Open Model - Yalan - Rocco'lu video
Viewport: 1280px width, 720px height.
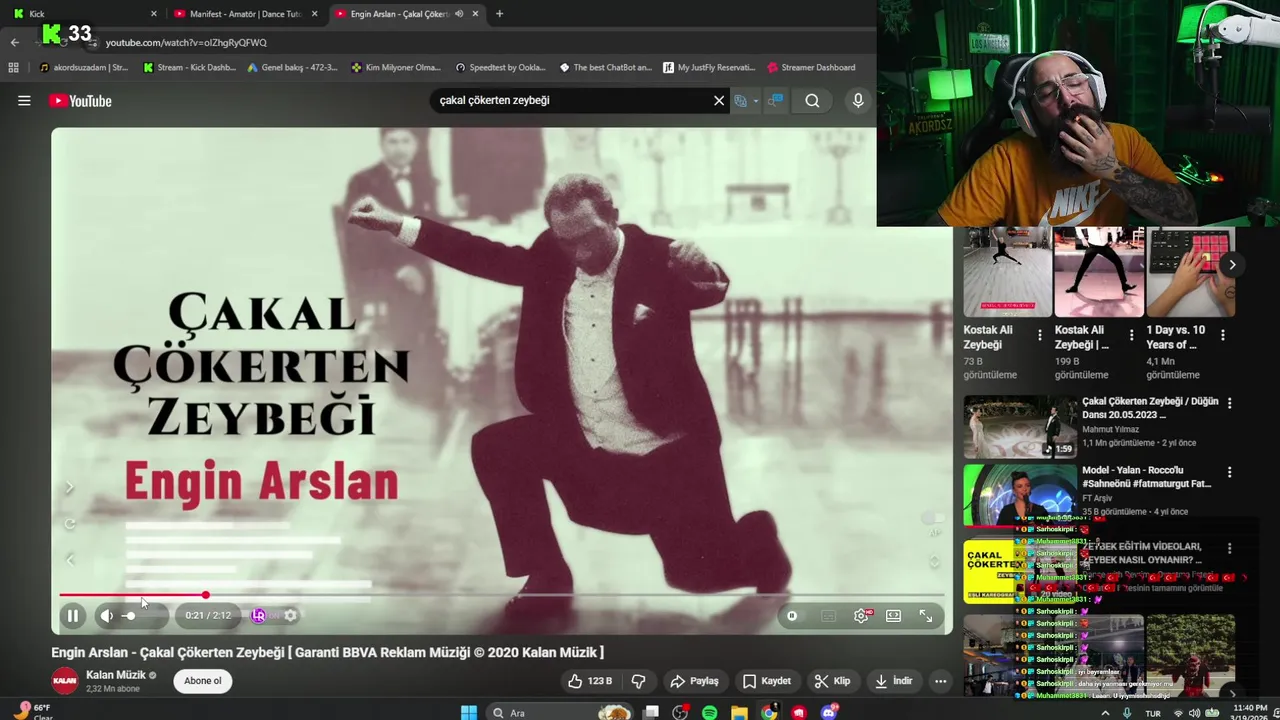point(1020,495)
